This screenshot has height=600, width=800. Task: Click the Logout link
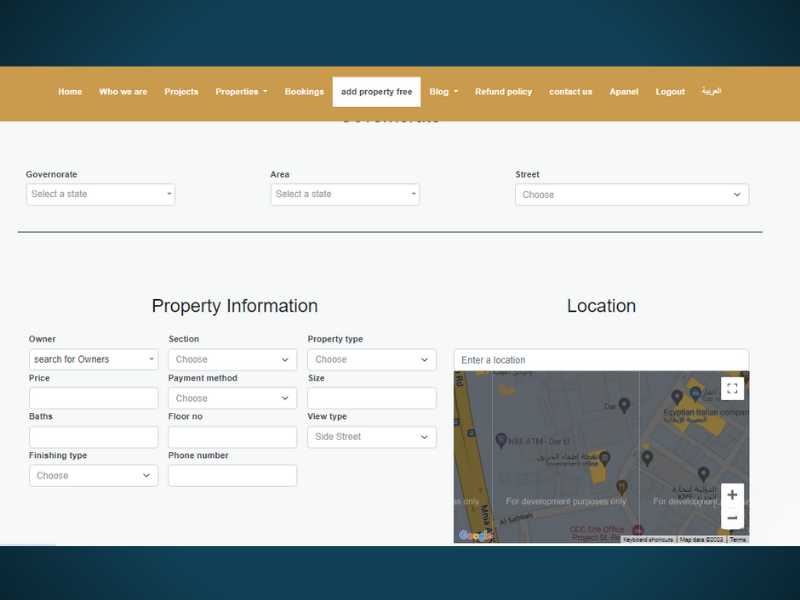pyautogui.click(x=670, y=91)
